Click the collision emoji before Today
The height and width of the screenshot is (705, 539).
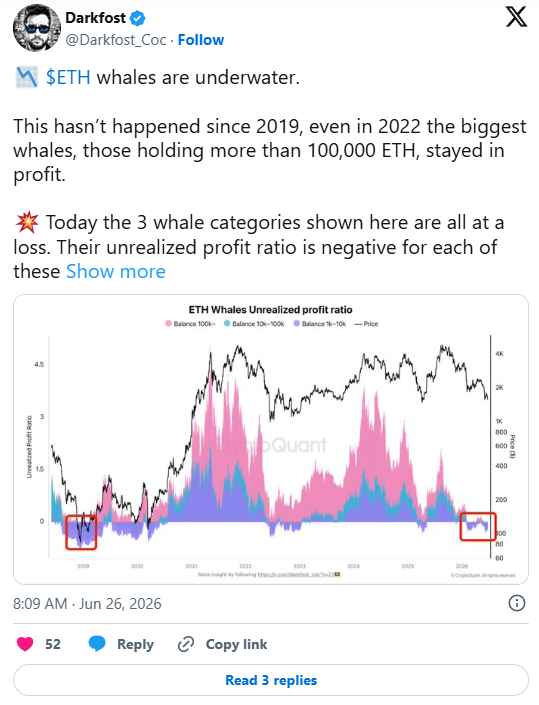pos(27,223)
